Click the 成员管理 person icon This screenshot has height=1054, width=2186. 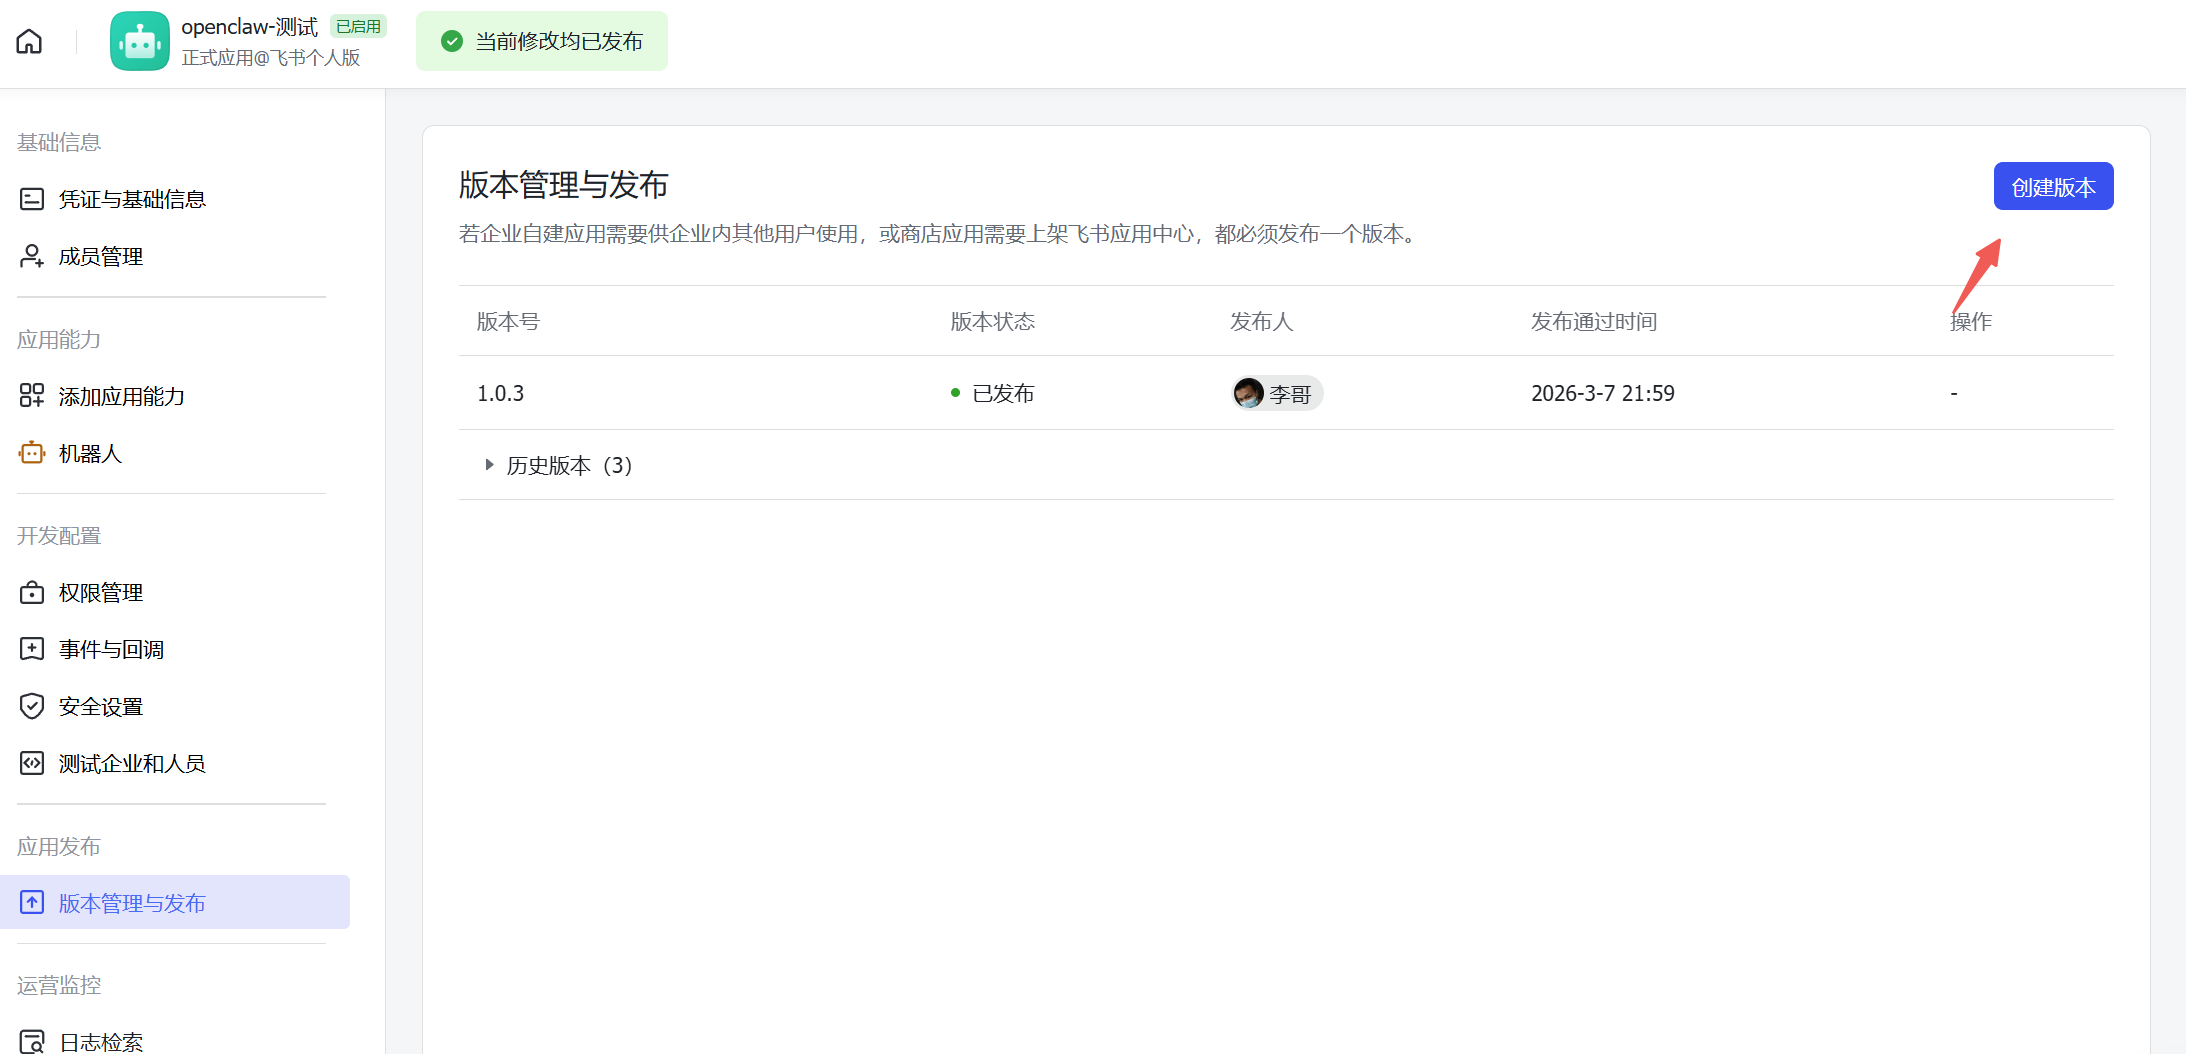[32, 256]
